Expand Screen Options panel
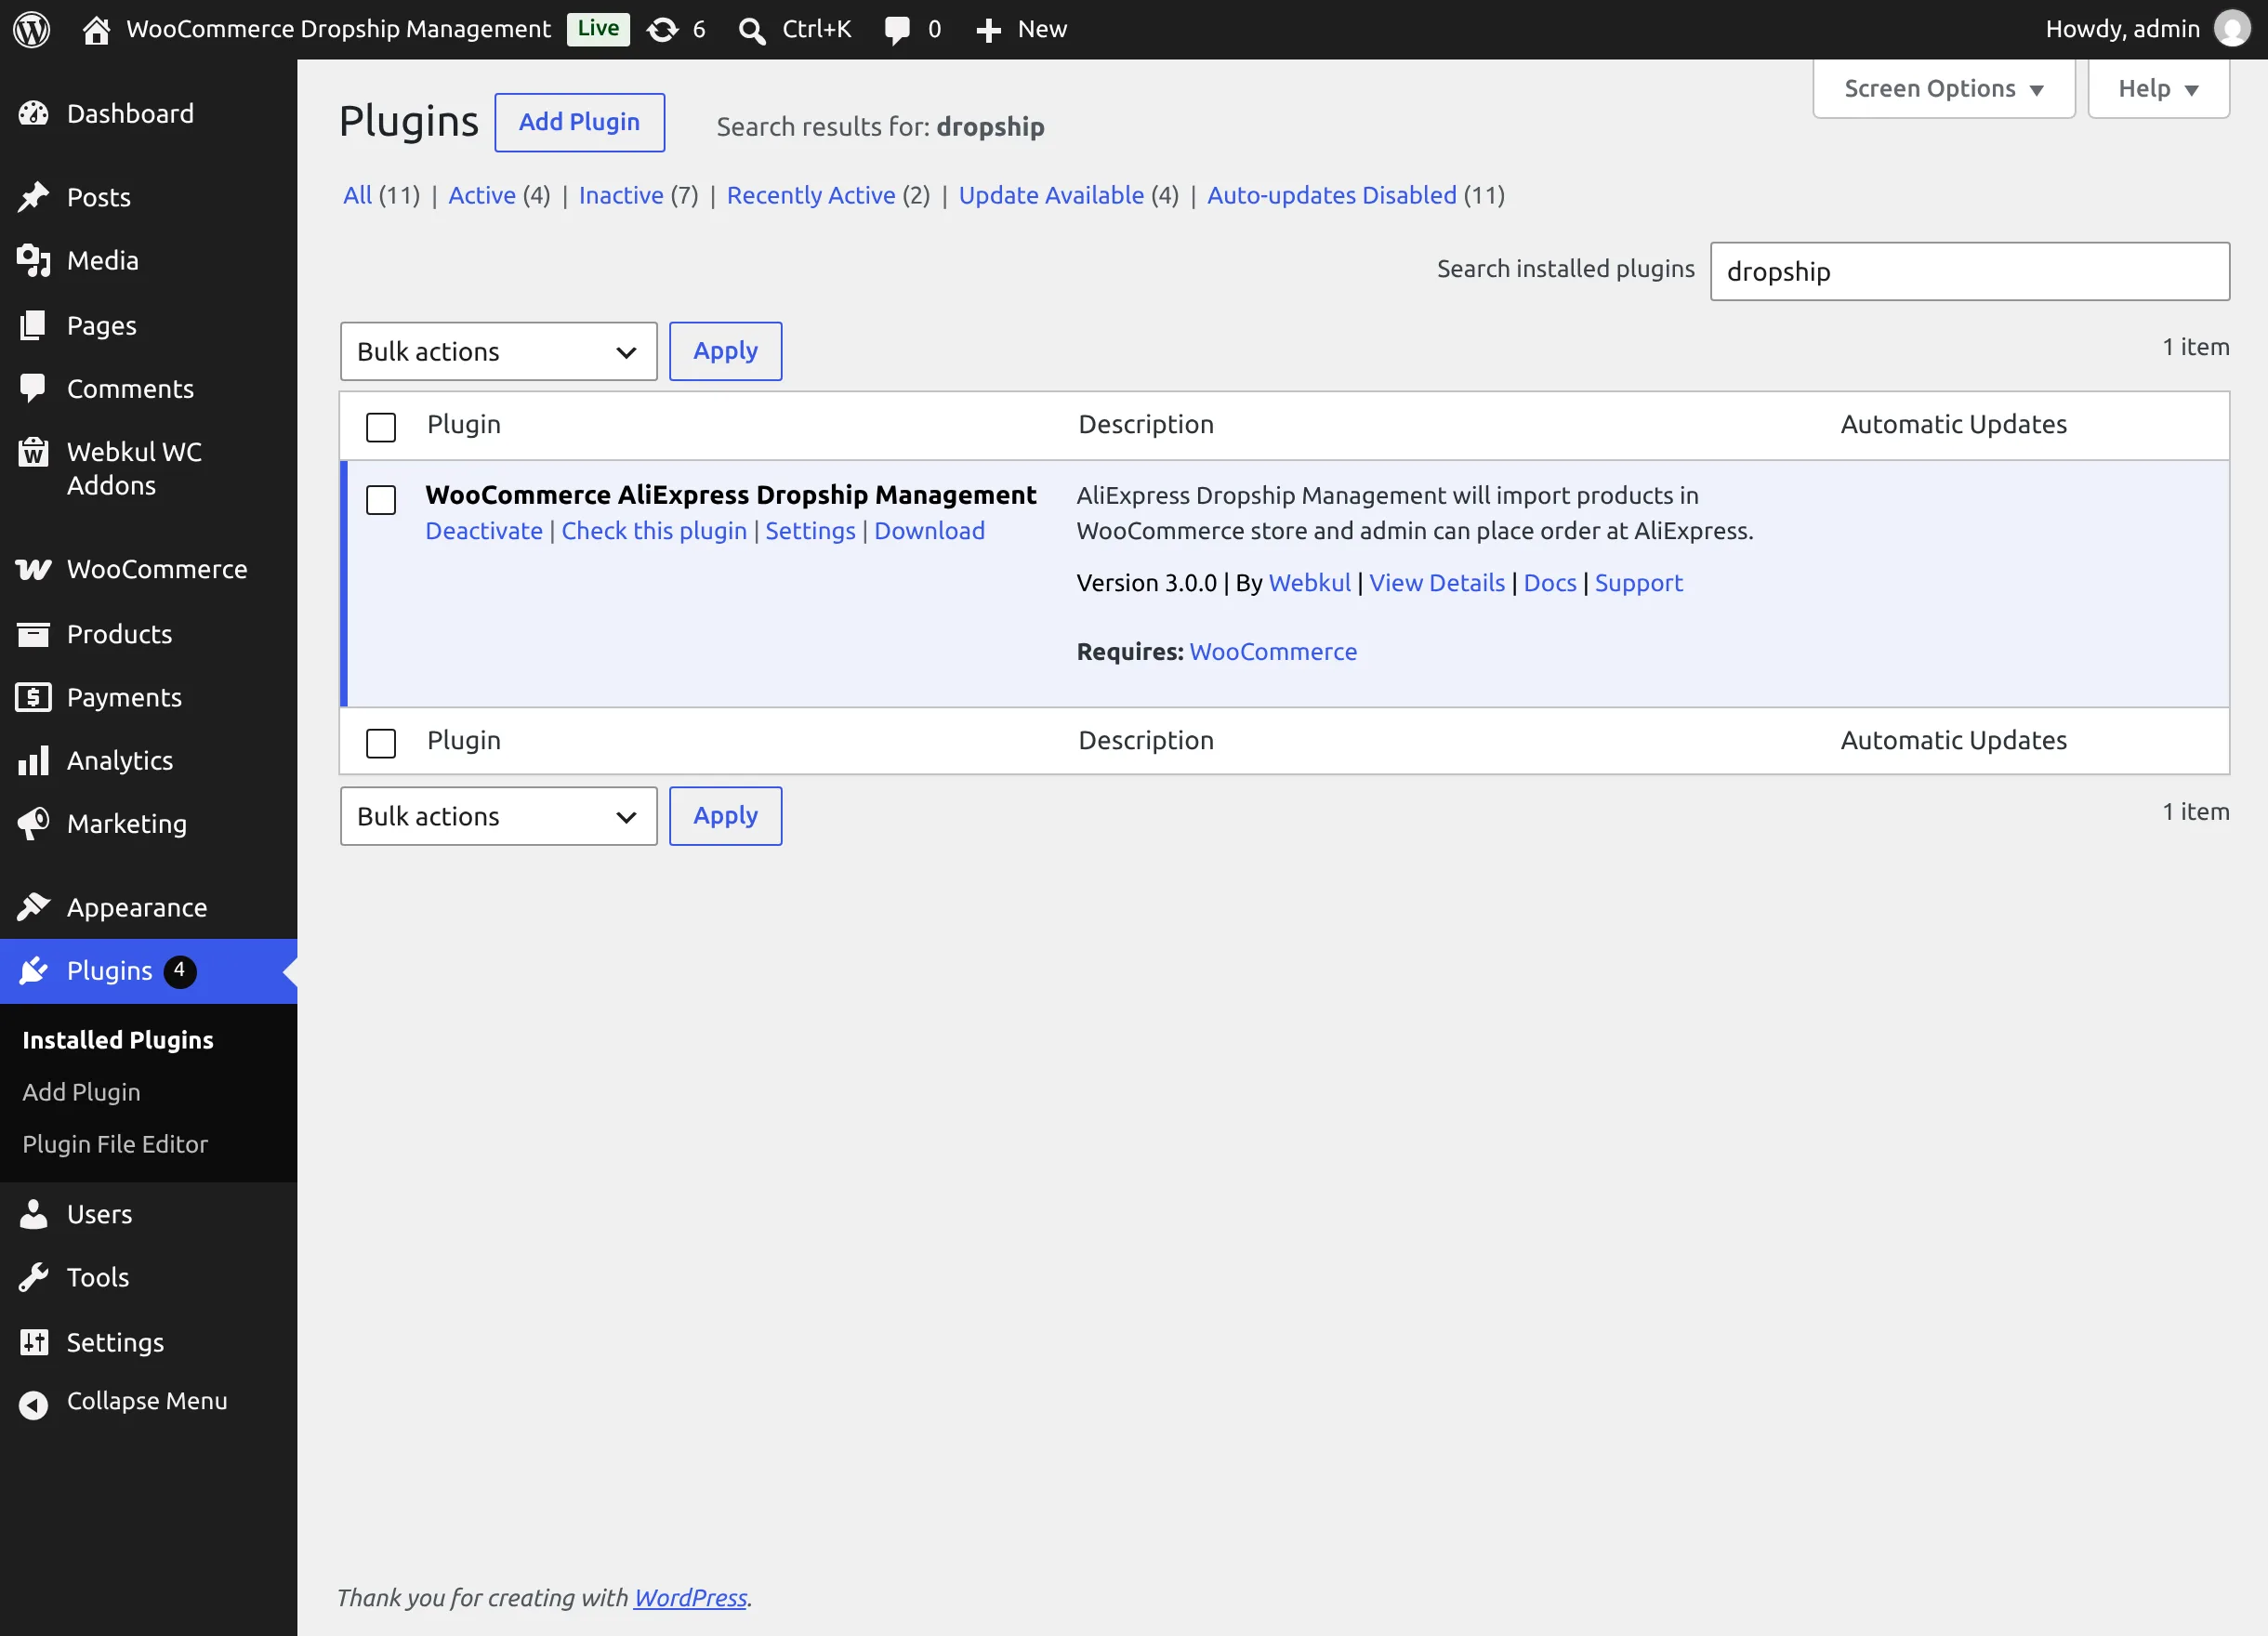The width and height of the screenshot is (2268, 1636). tap(1943, 89)
